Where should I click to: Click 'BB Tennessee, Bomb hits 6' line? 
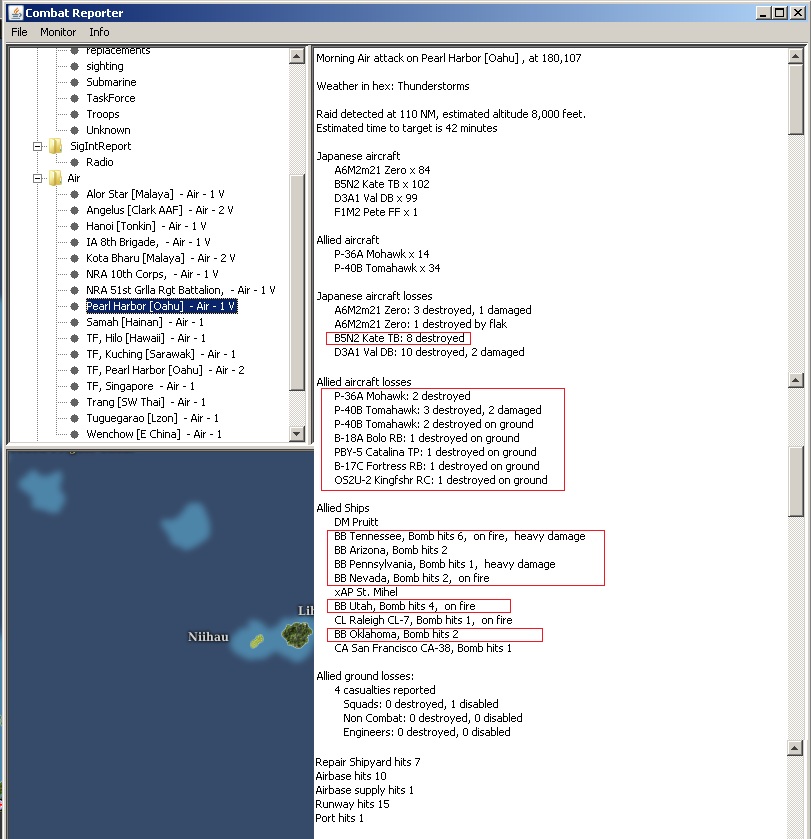coord(460,536)
